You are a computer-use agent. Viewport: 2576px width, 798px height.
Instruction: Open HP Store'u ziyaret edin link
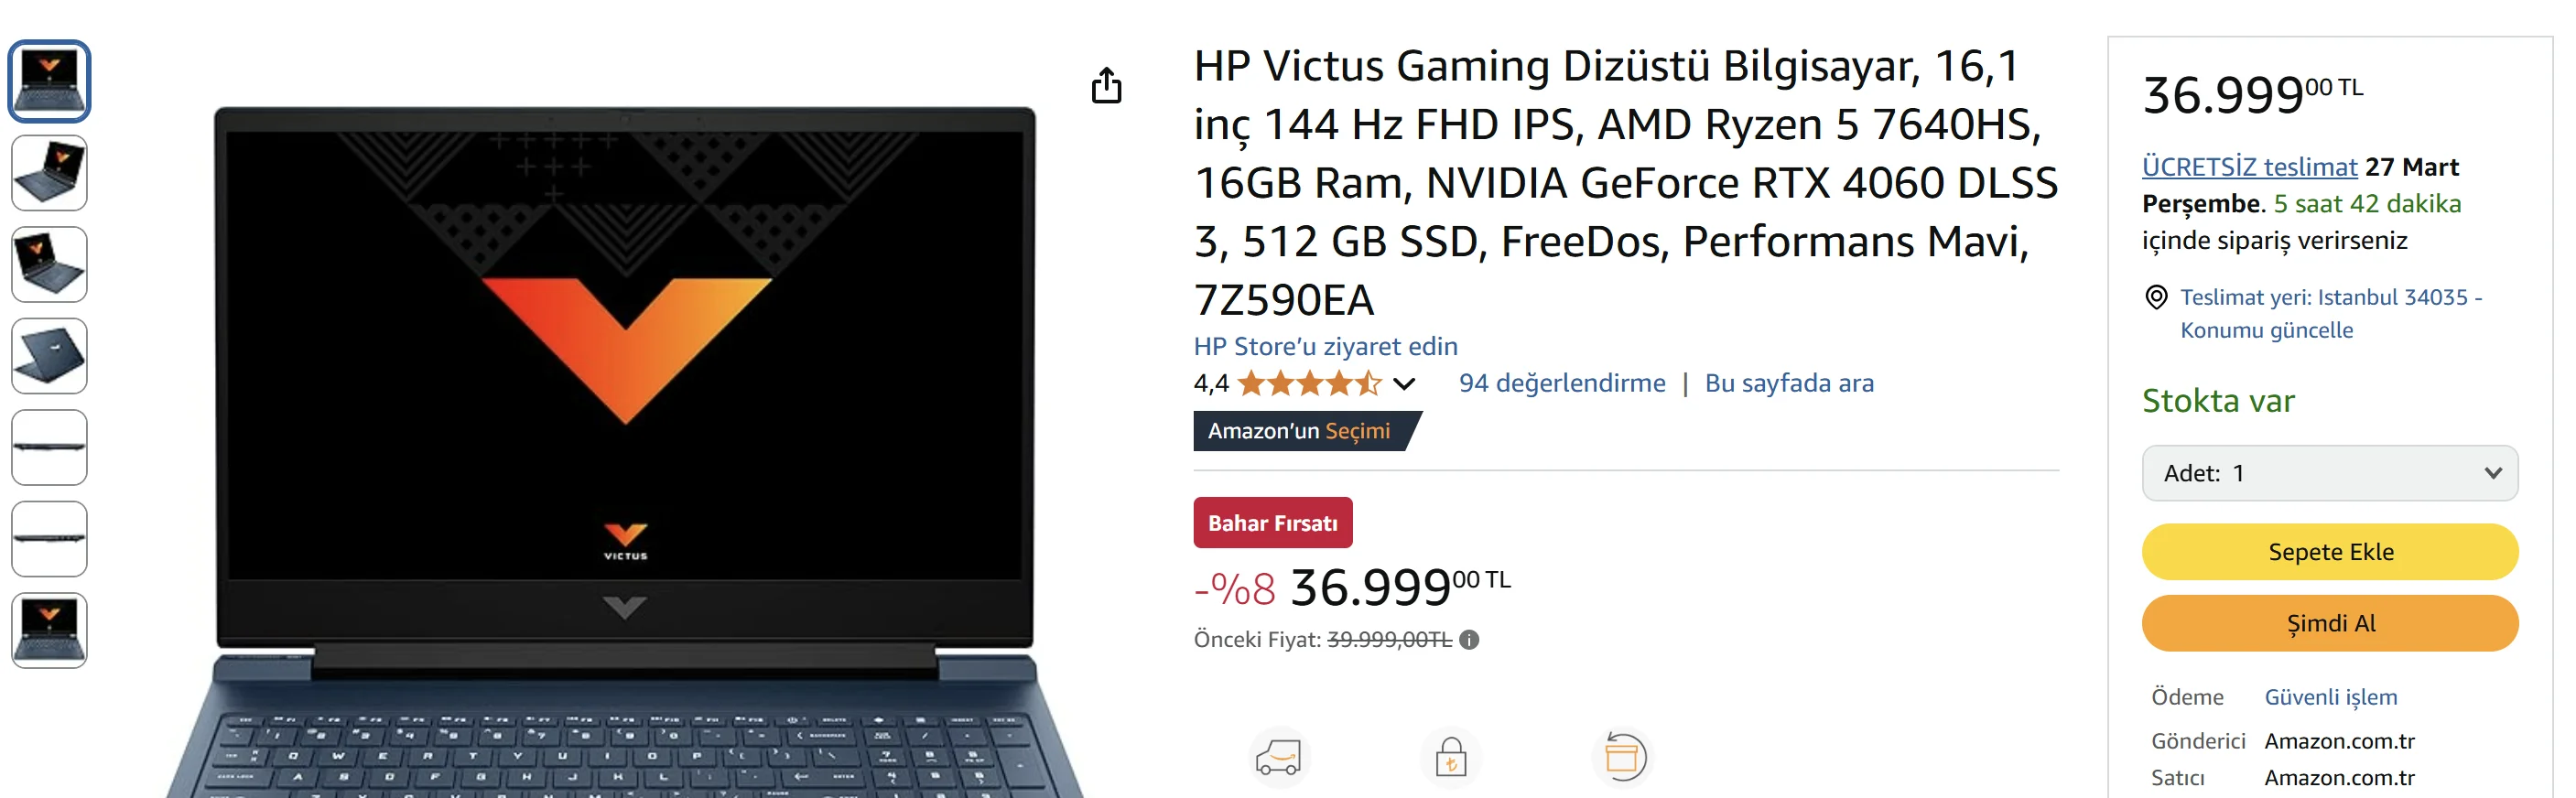(x=1325, y=346)
